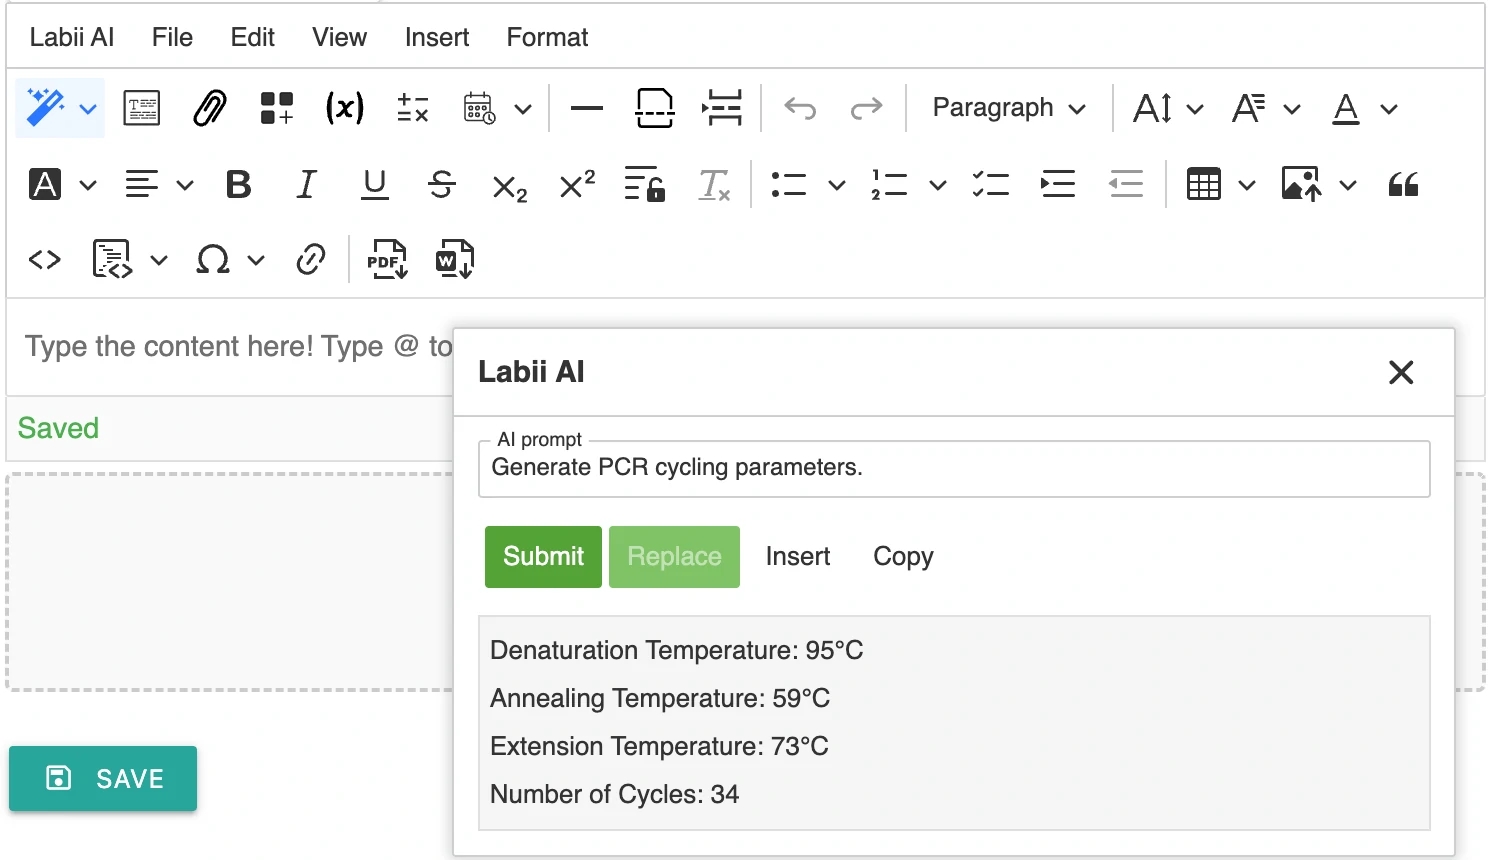
Task: Toggle bold formatting
Action: click(238, 185)
